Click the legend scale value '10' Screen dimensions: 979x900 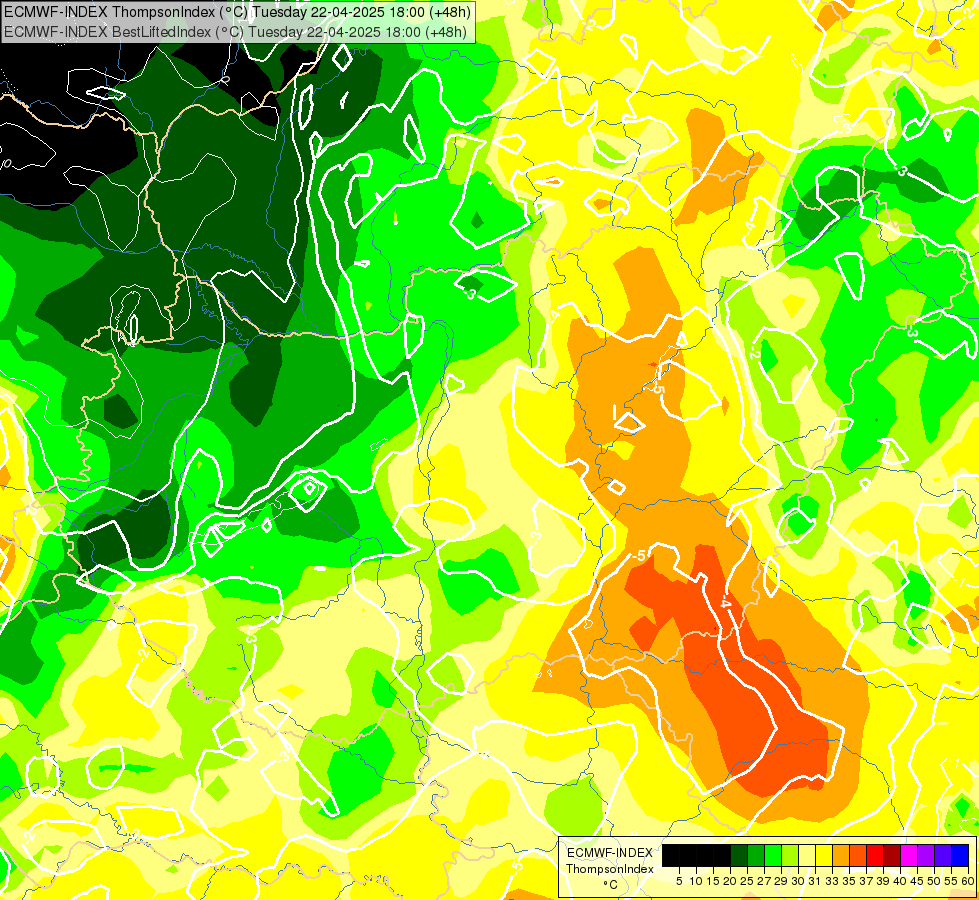click(696, 881)
